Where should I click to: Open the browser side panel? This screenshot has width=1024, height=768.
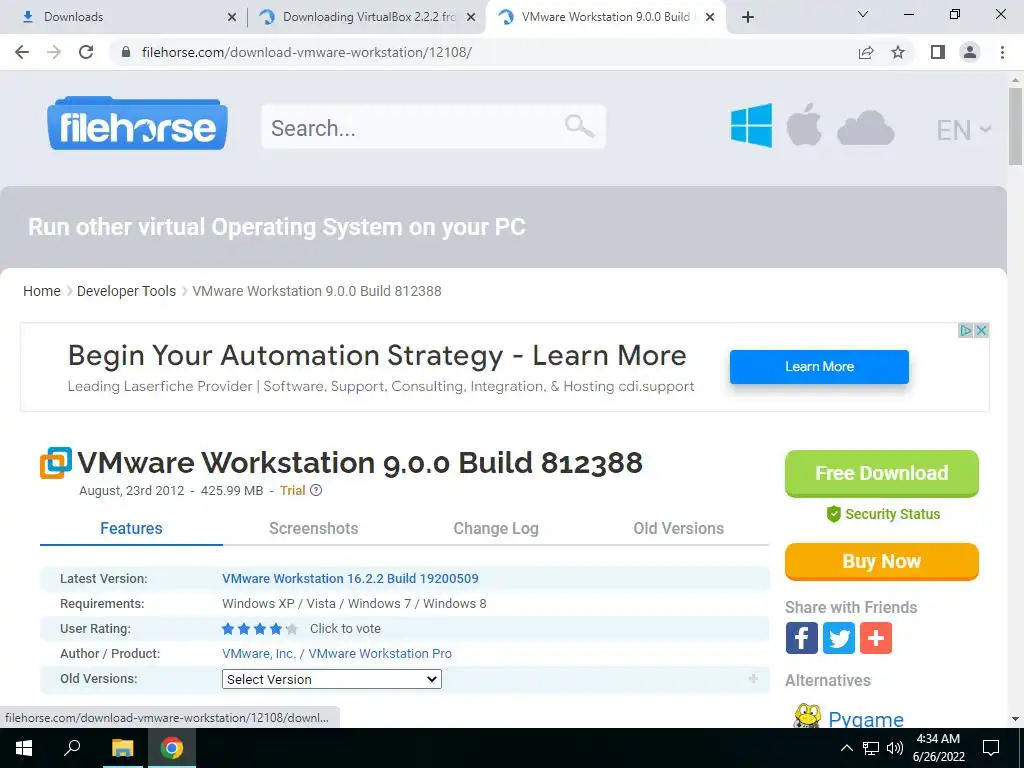pyautogui.click(x=938, y=52)
